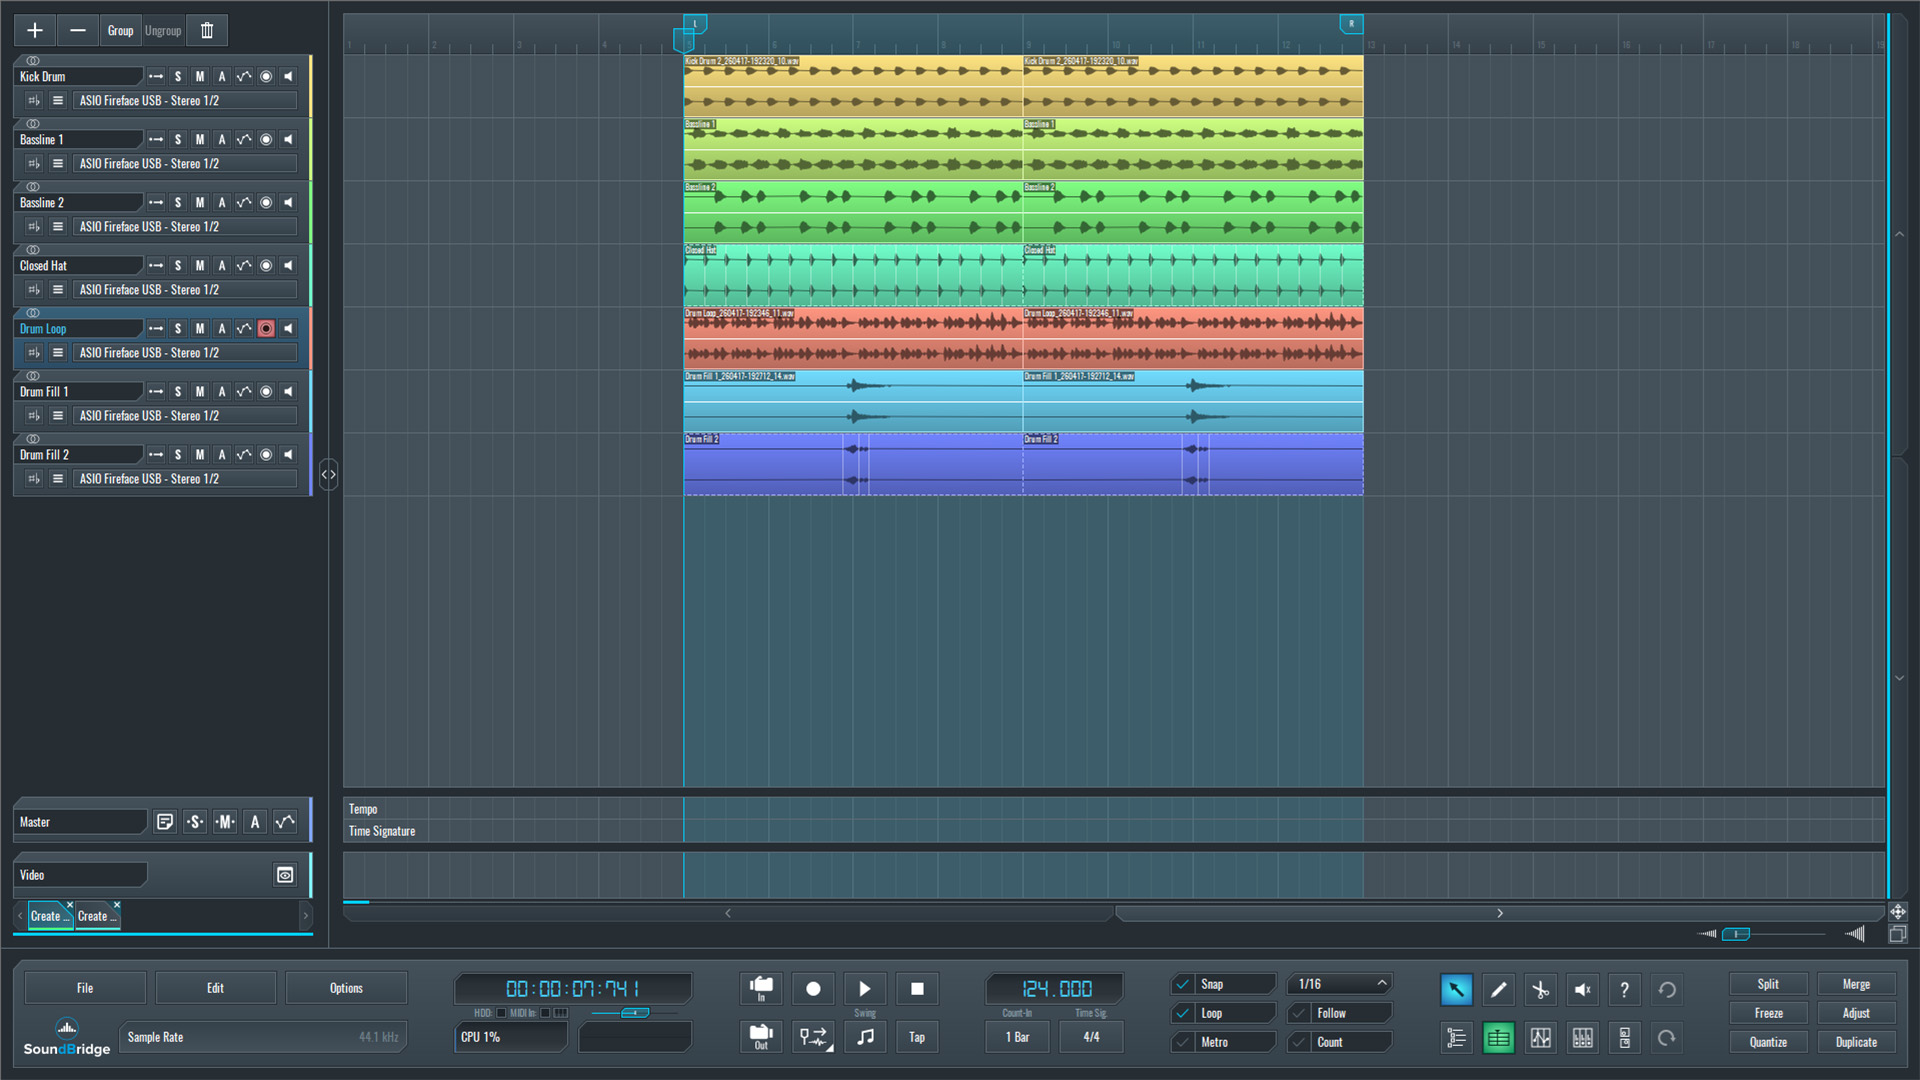Click the Duplicate button

(1856, 1042)
